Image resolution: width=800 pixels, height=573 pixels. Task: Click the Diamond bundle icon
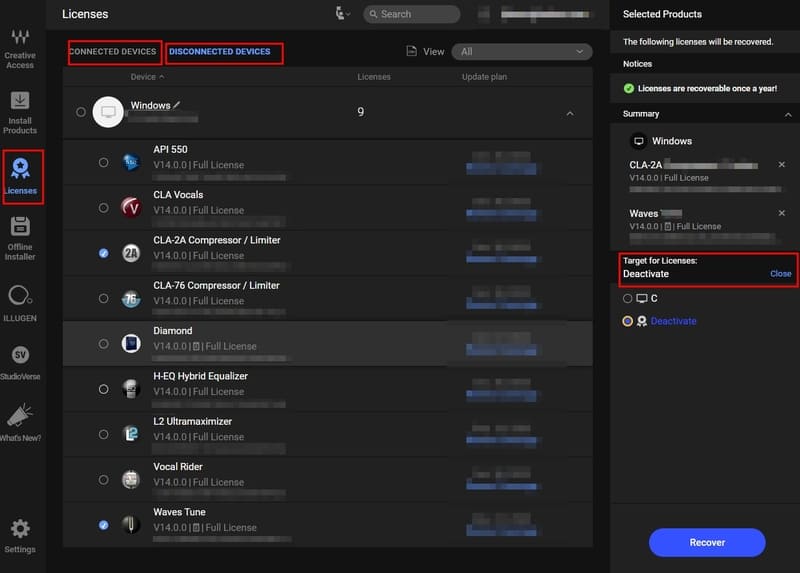click(131, 343)
